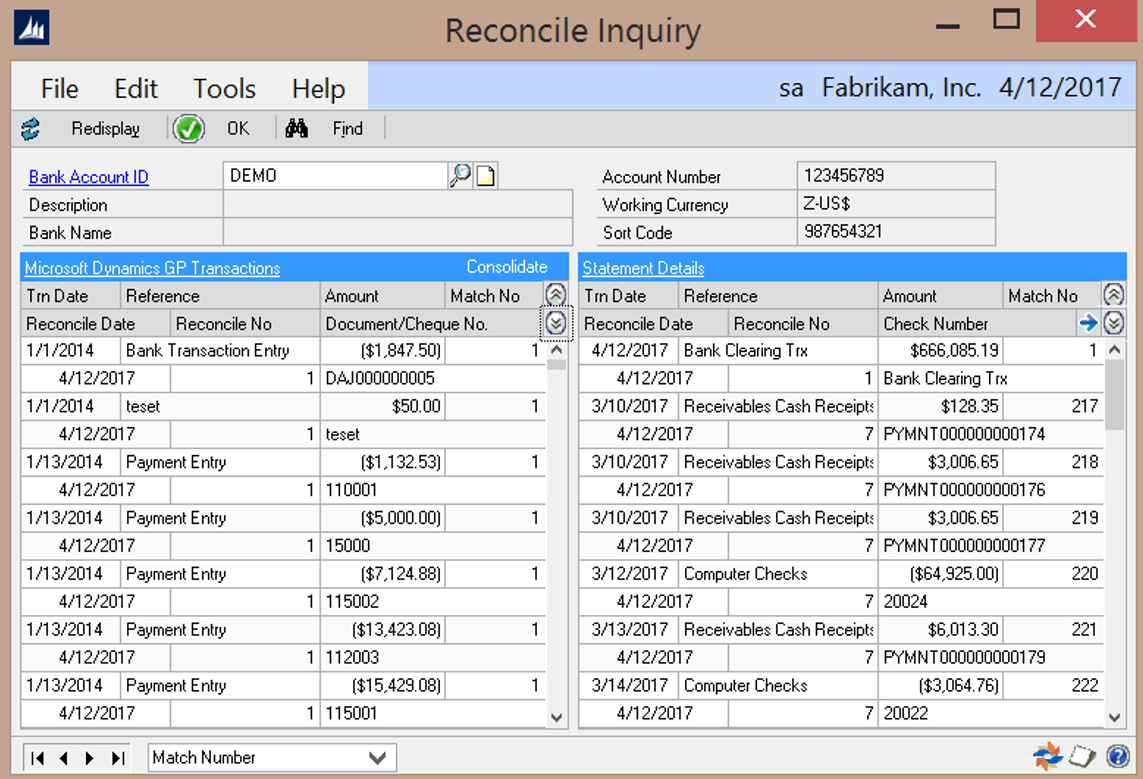This screenshot has height=779, width=1143.
Task: Click the notes icon in bottom status bar
Action: (1083, 757)
